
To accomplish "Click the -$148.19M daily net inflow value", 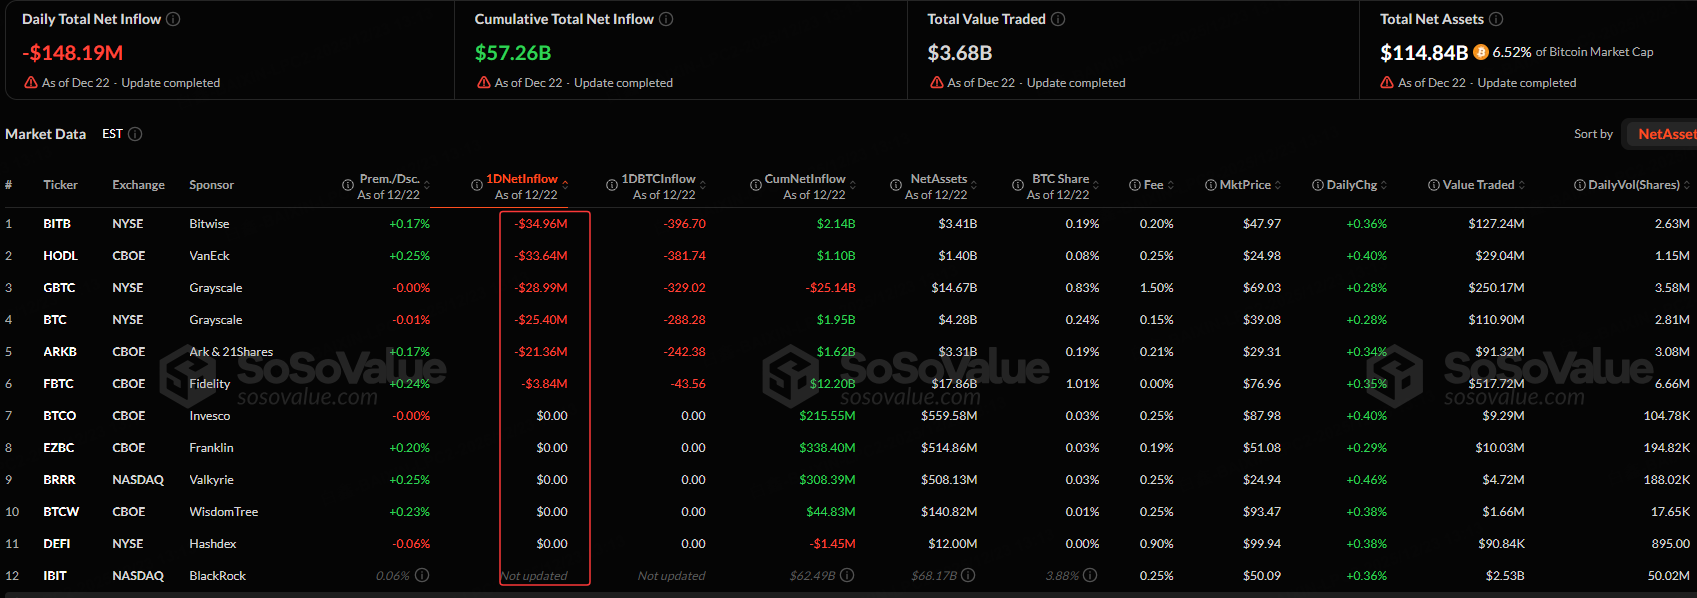I will coord(73,53).
